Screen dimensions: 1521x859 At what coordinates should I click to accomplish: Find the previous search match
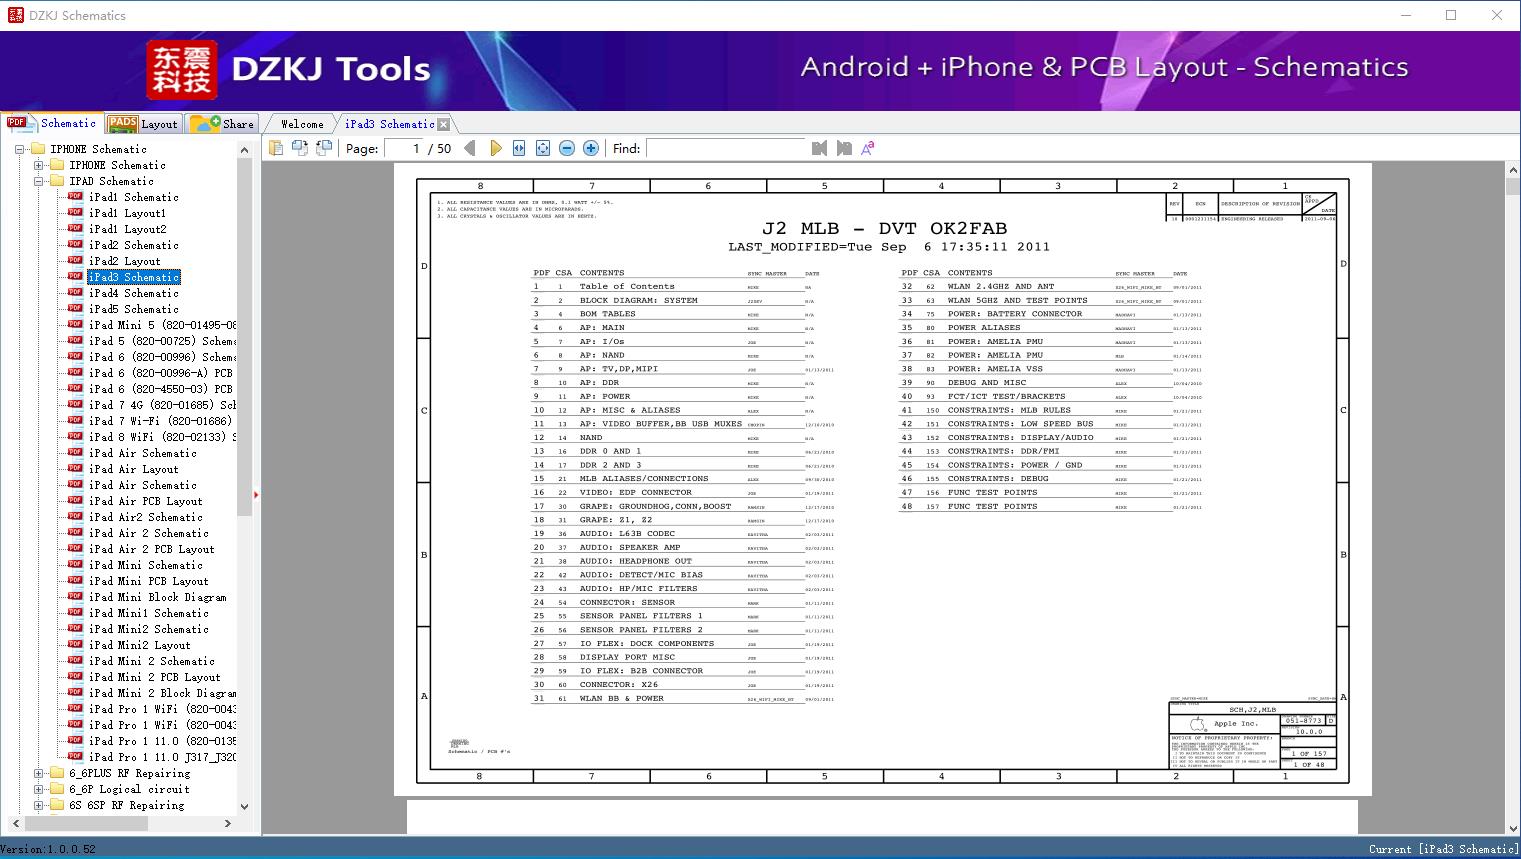tap(820, 148)
